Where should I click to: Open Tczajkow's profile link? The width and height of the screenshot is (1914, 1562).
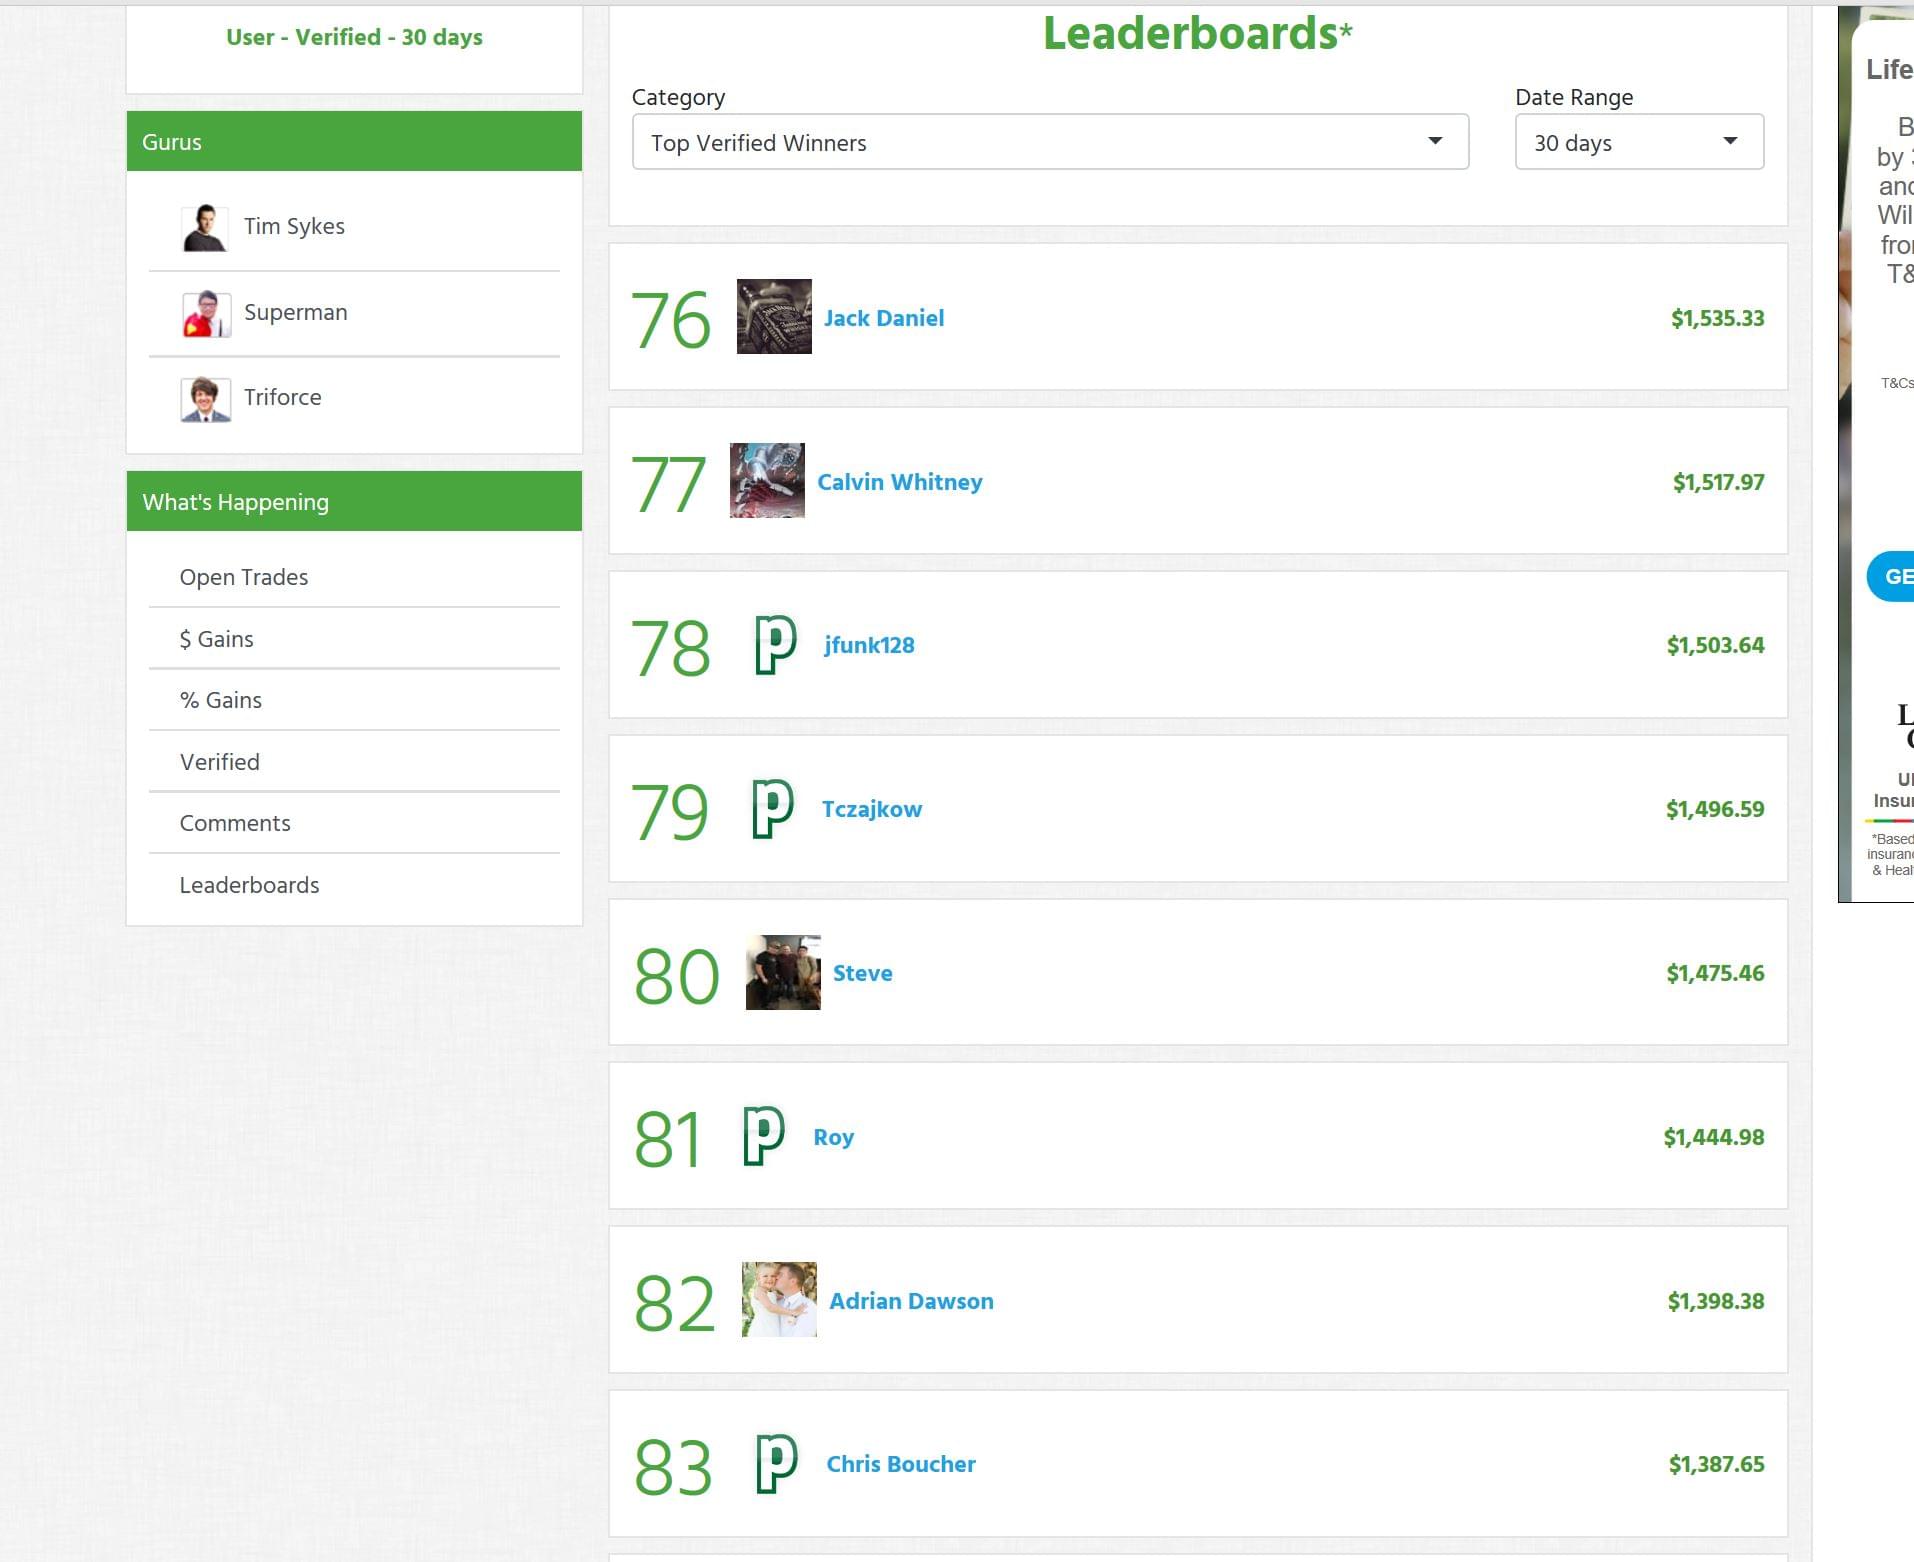pos(872,809)
